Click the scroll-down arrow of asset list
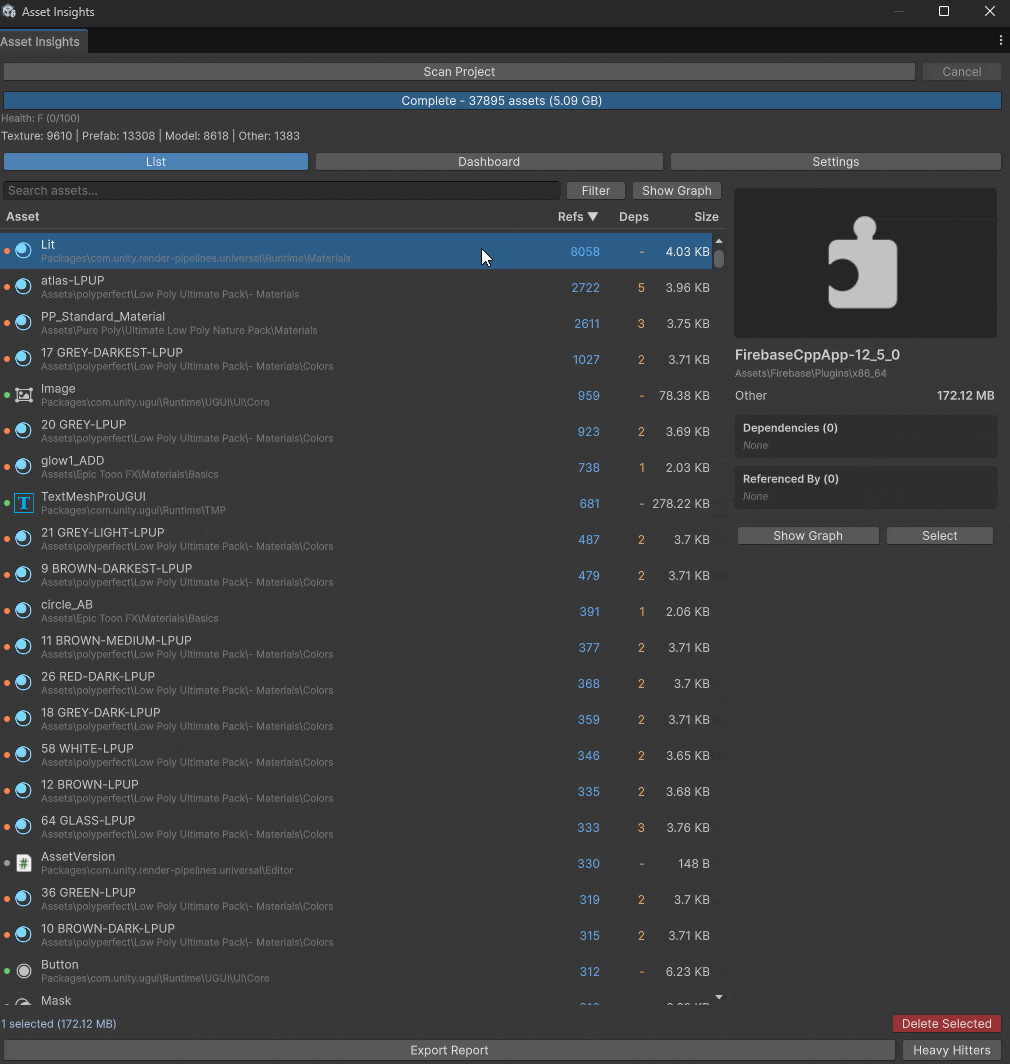 [719, 997]
